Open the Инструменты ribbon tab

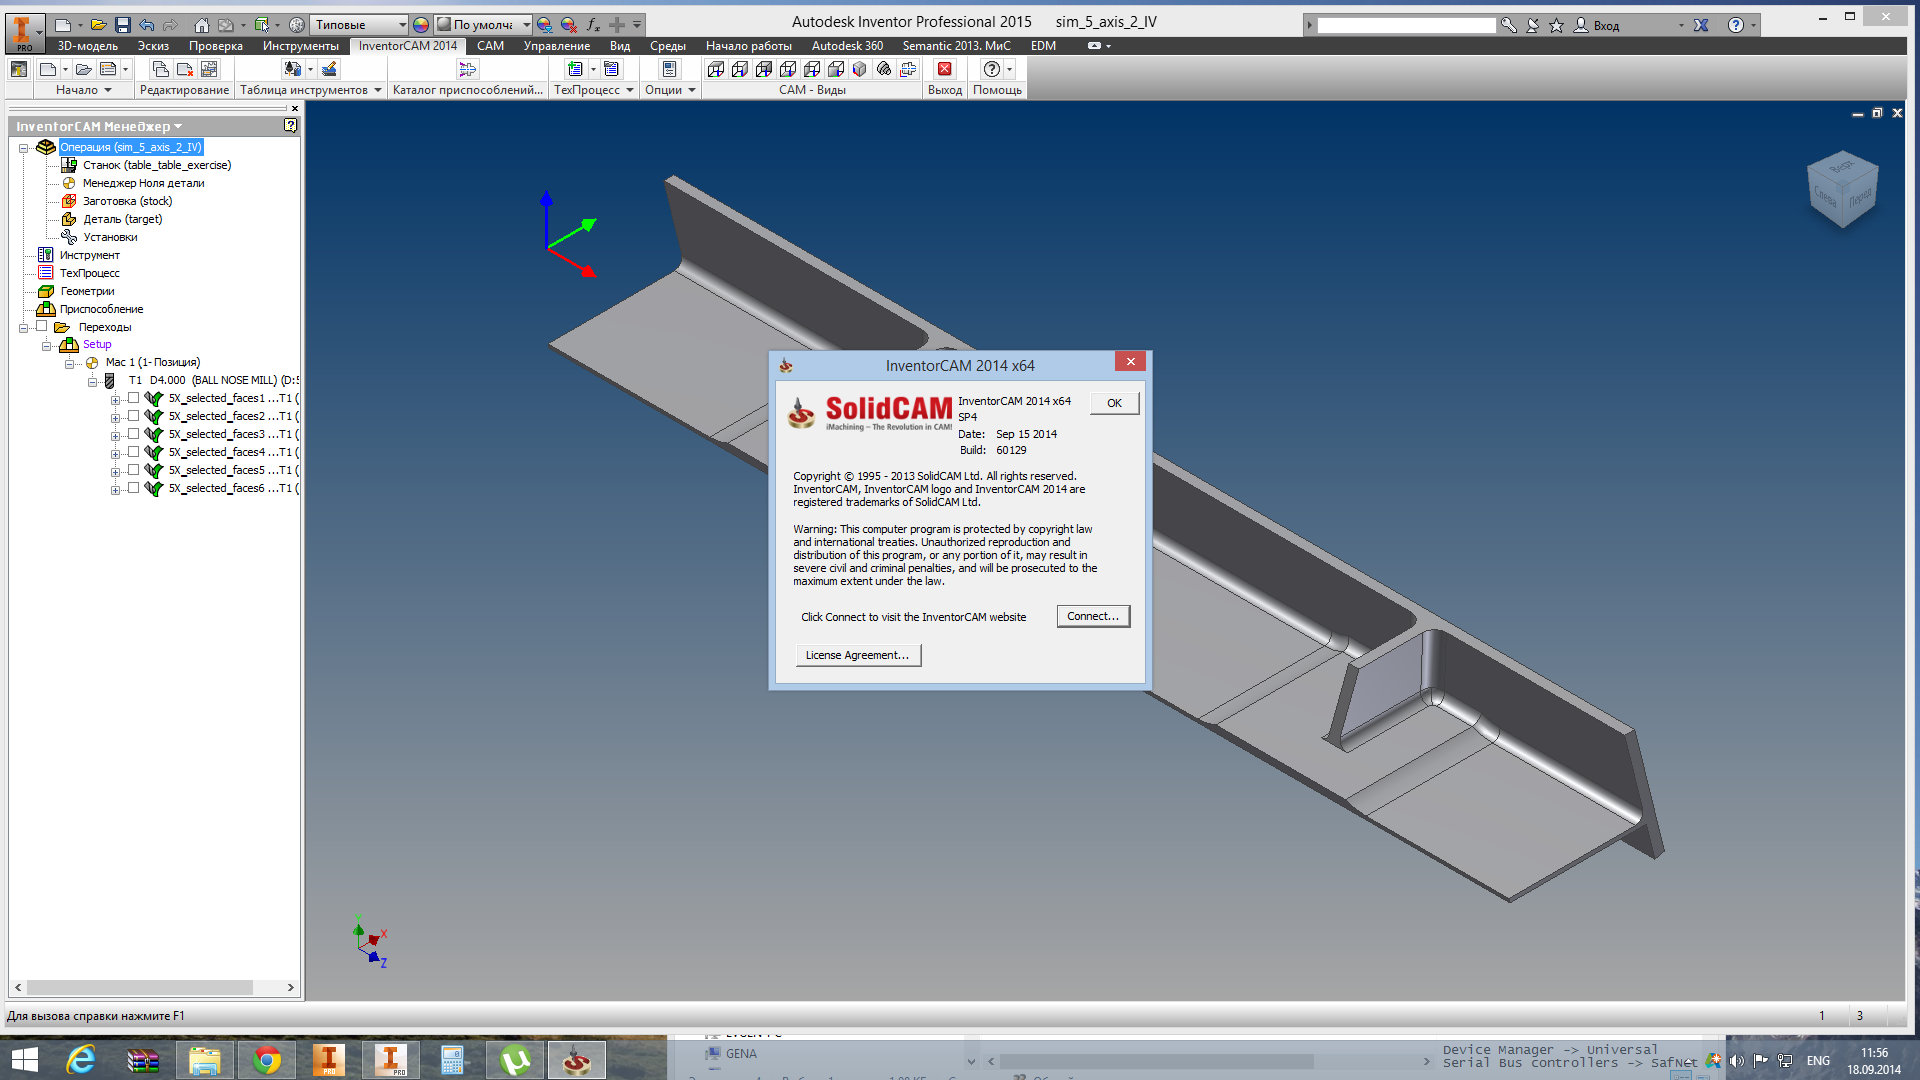click(300, 46)
